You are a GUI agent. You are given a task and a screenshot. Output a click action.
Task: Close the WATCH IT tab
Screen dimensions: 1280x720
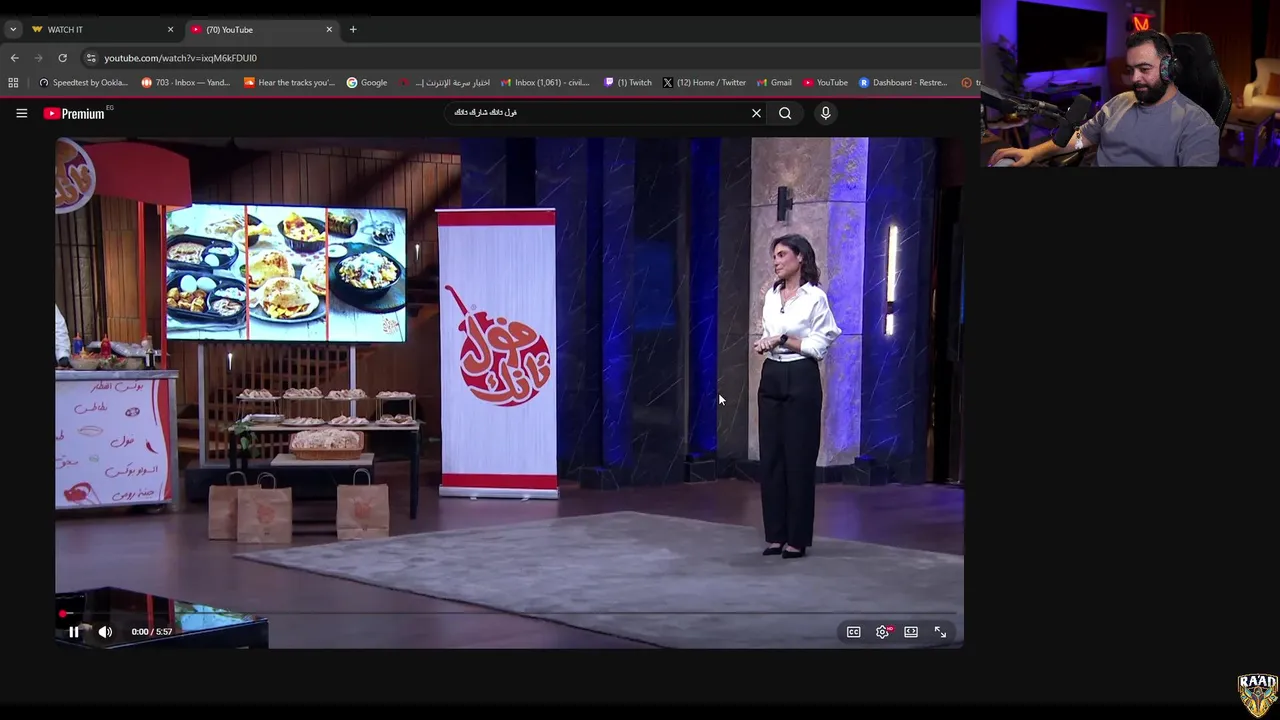[170, 29]
